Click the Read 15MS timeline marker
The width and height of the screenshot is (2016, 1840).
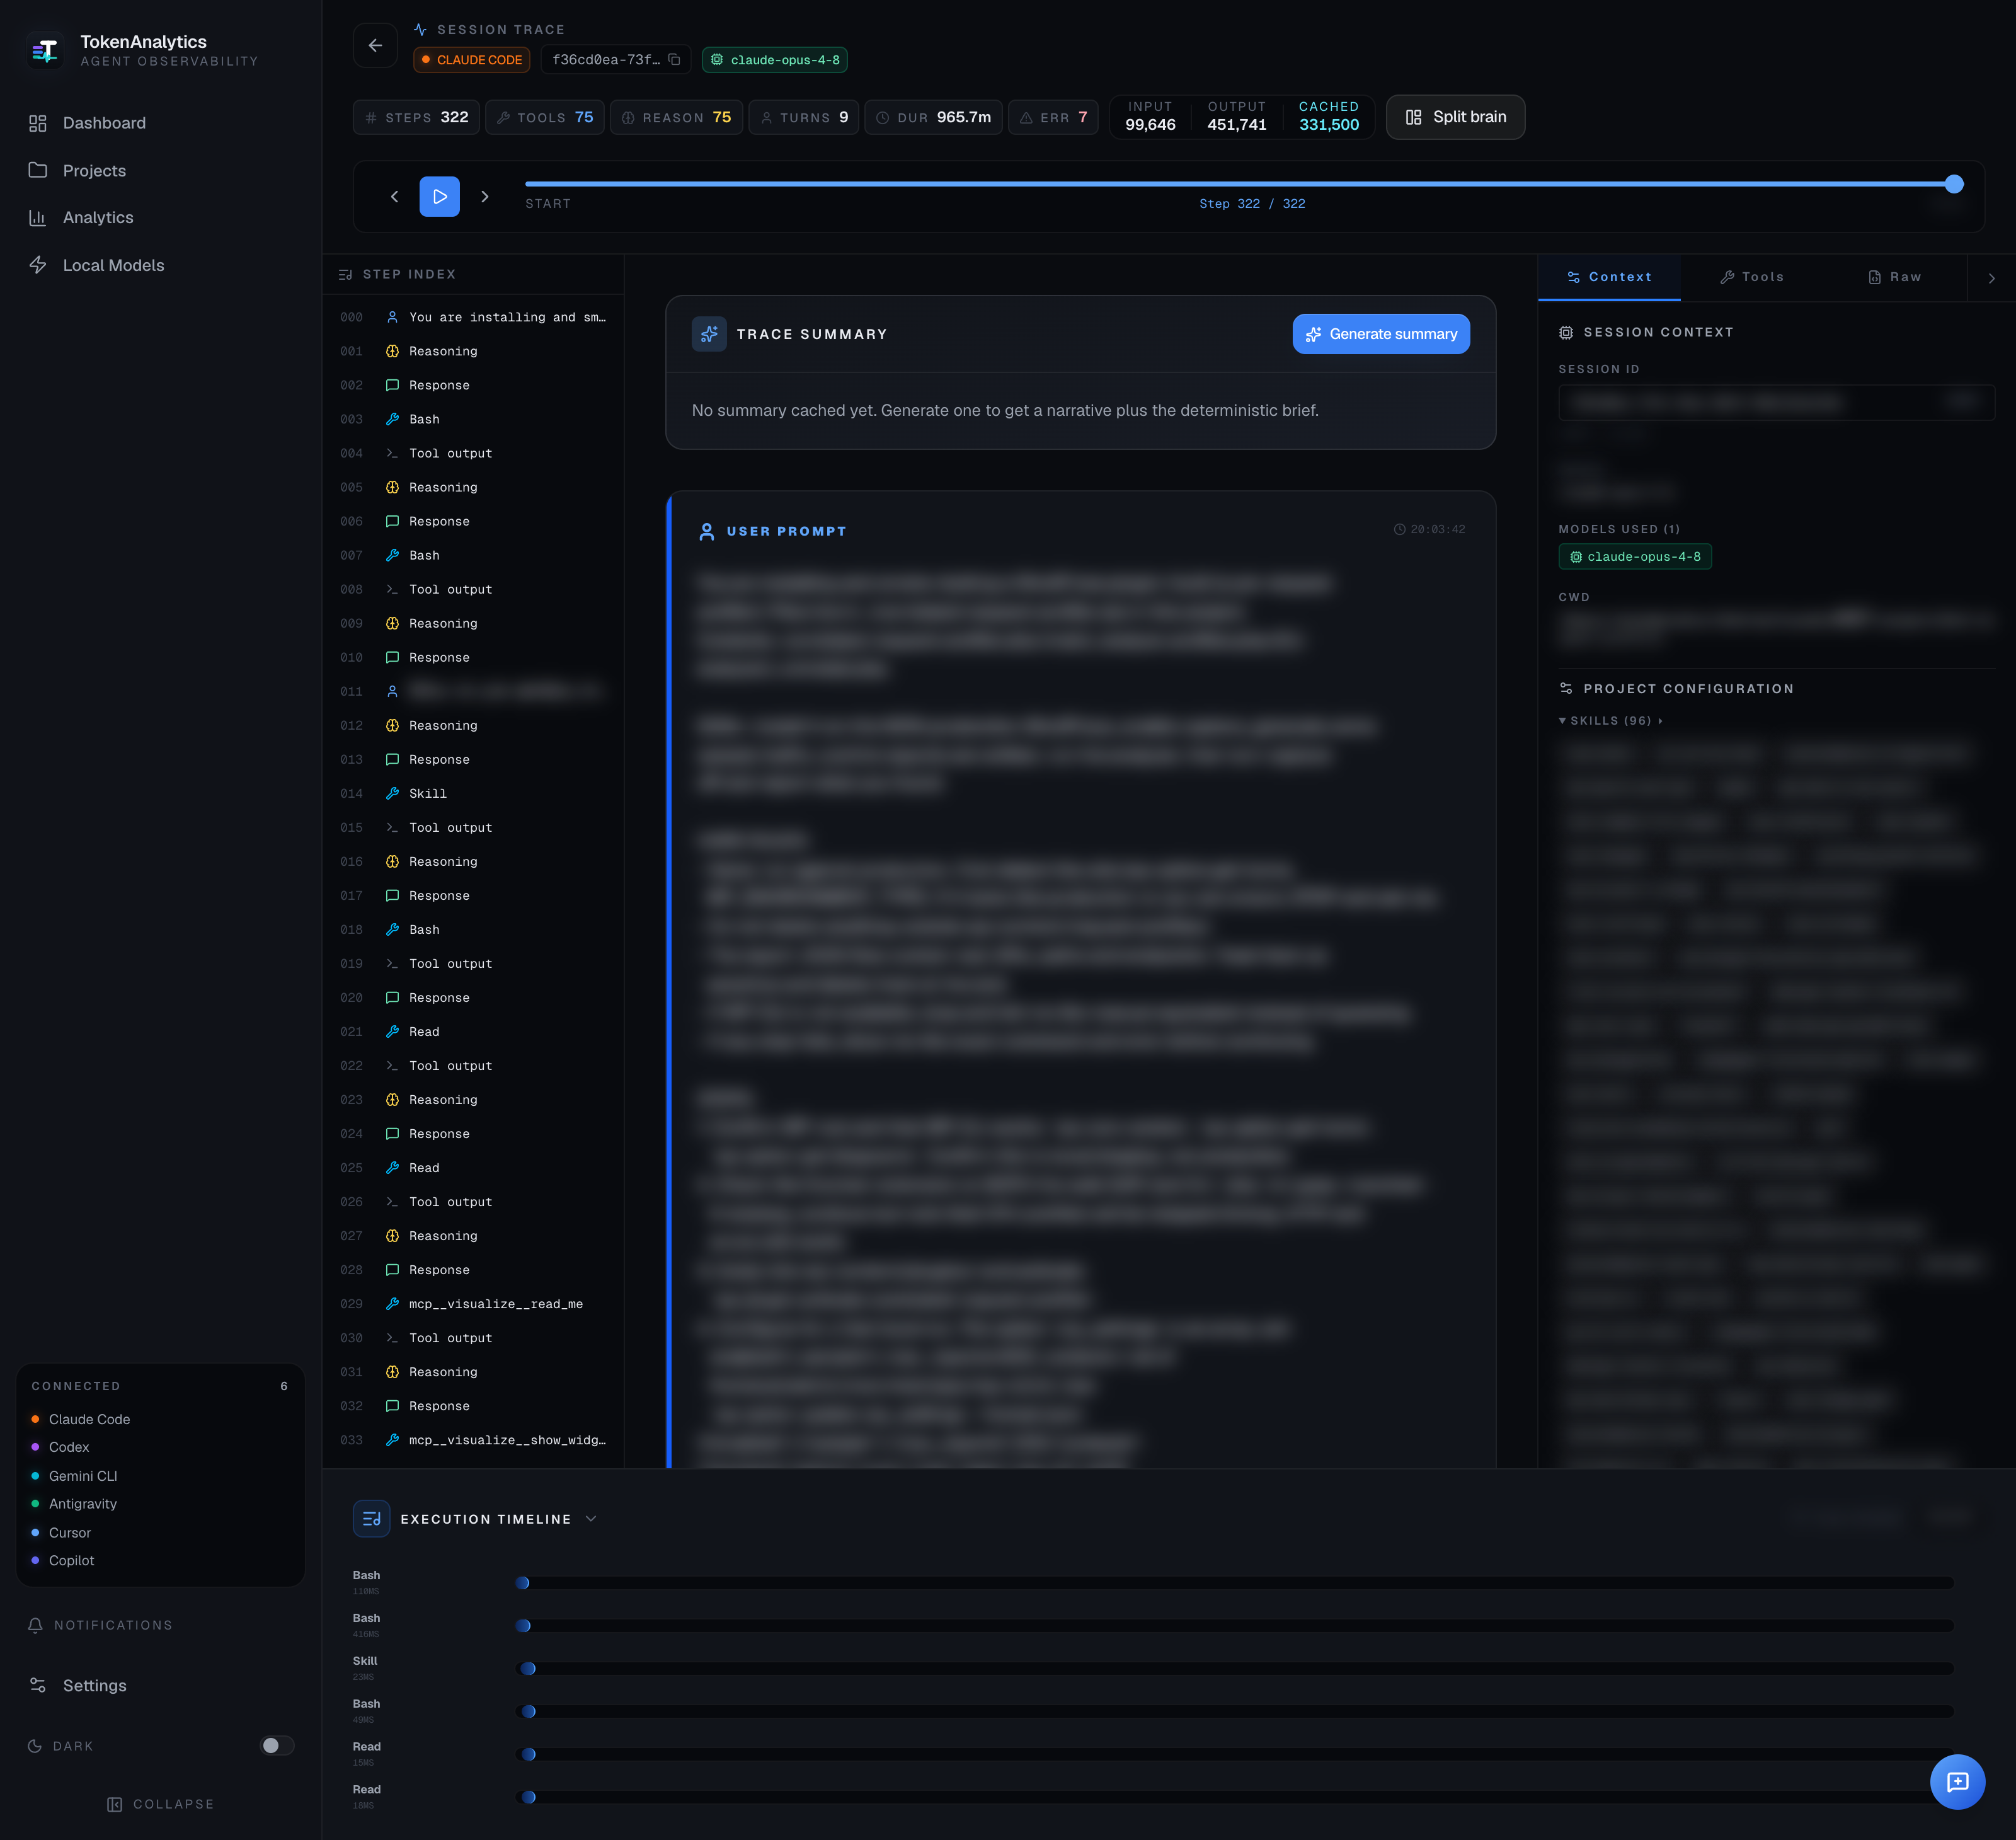[x=529, y=1754]
